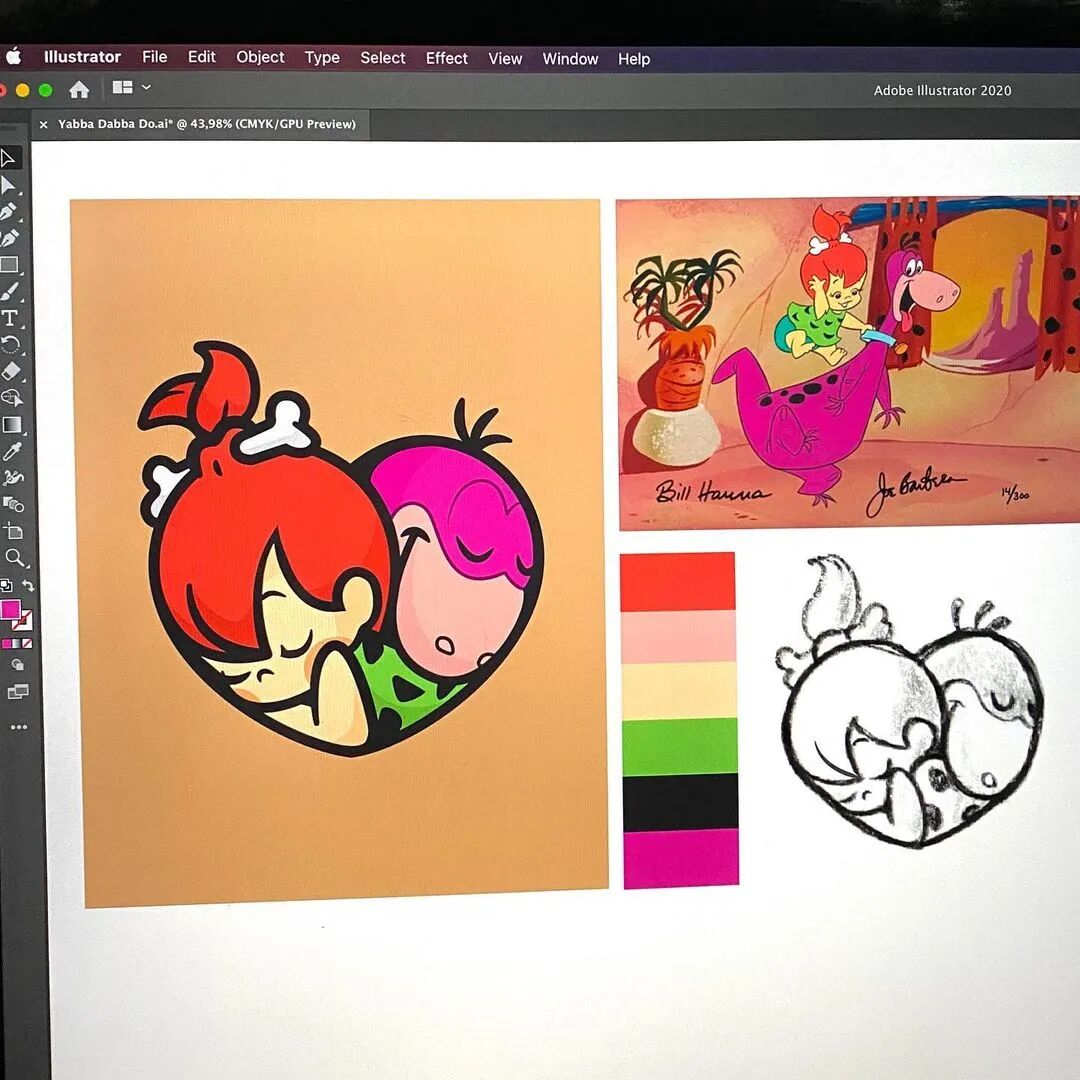Choose the Curvature tool
Screen dimensions: 1080x1080
(x=9, y=238)
